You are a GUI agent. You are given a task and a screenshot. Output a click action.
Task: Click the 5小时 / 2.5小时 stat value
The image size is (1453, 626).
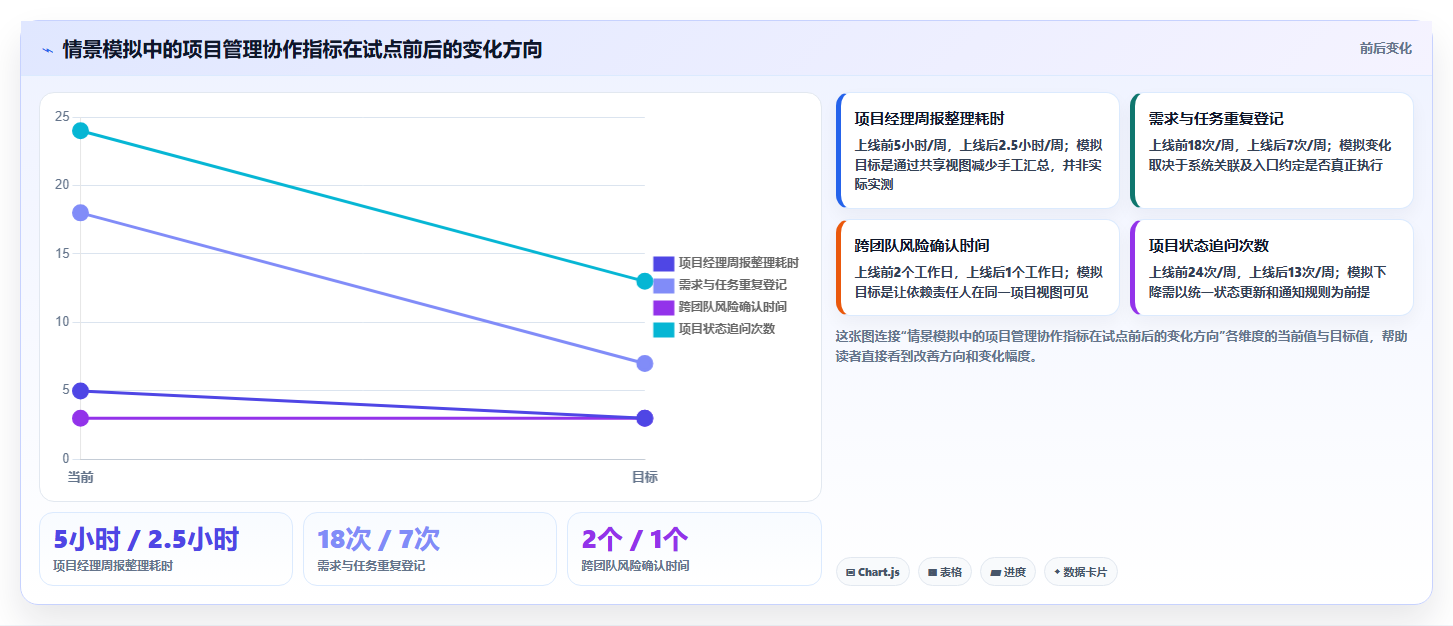pos(146,540)
